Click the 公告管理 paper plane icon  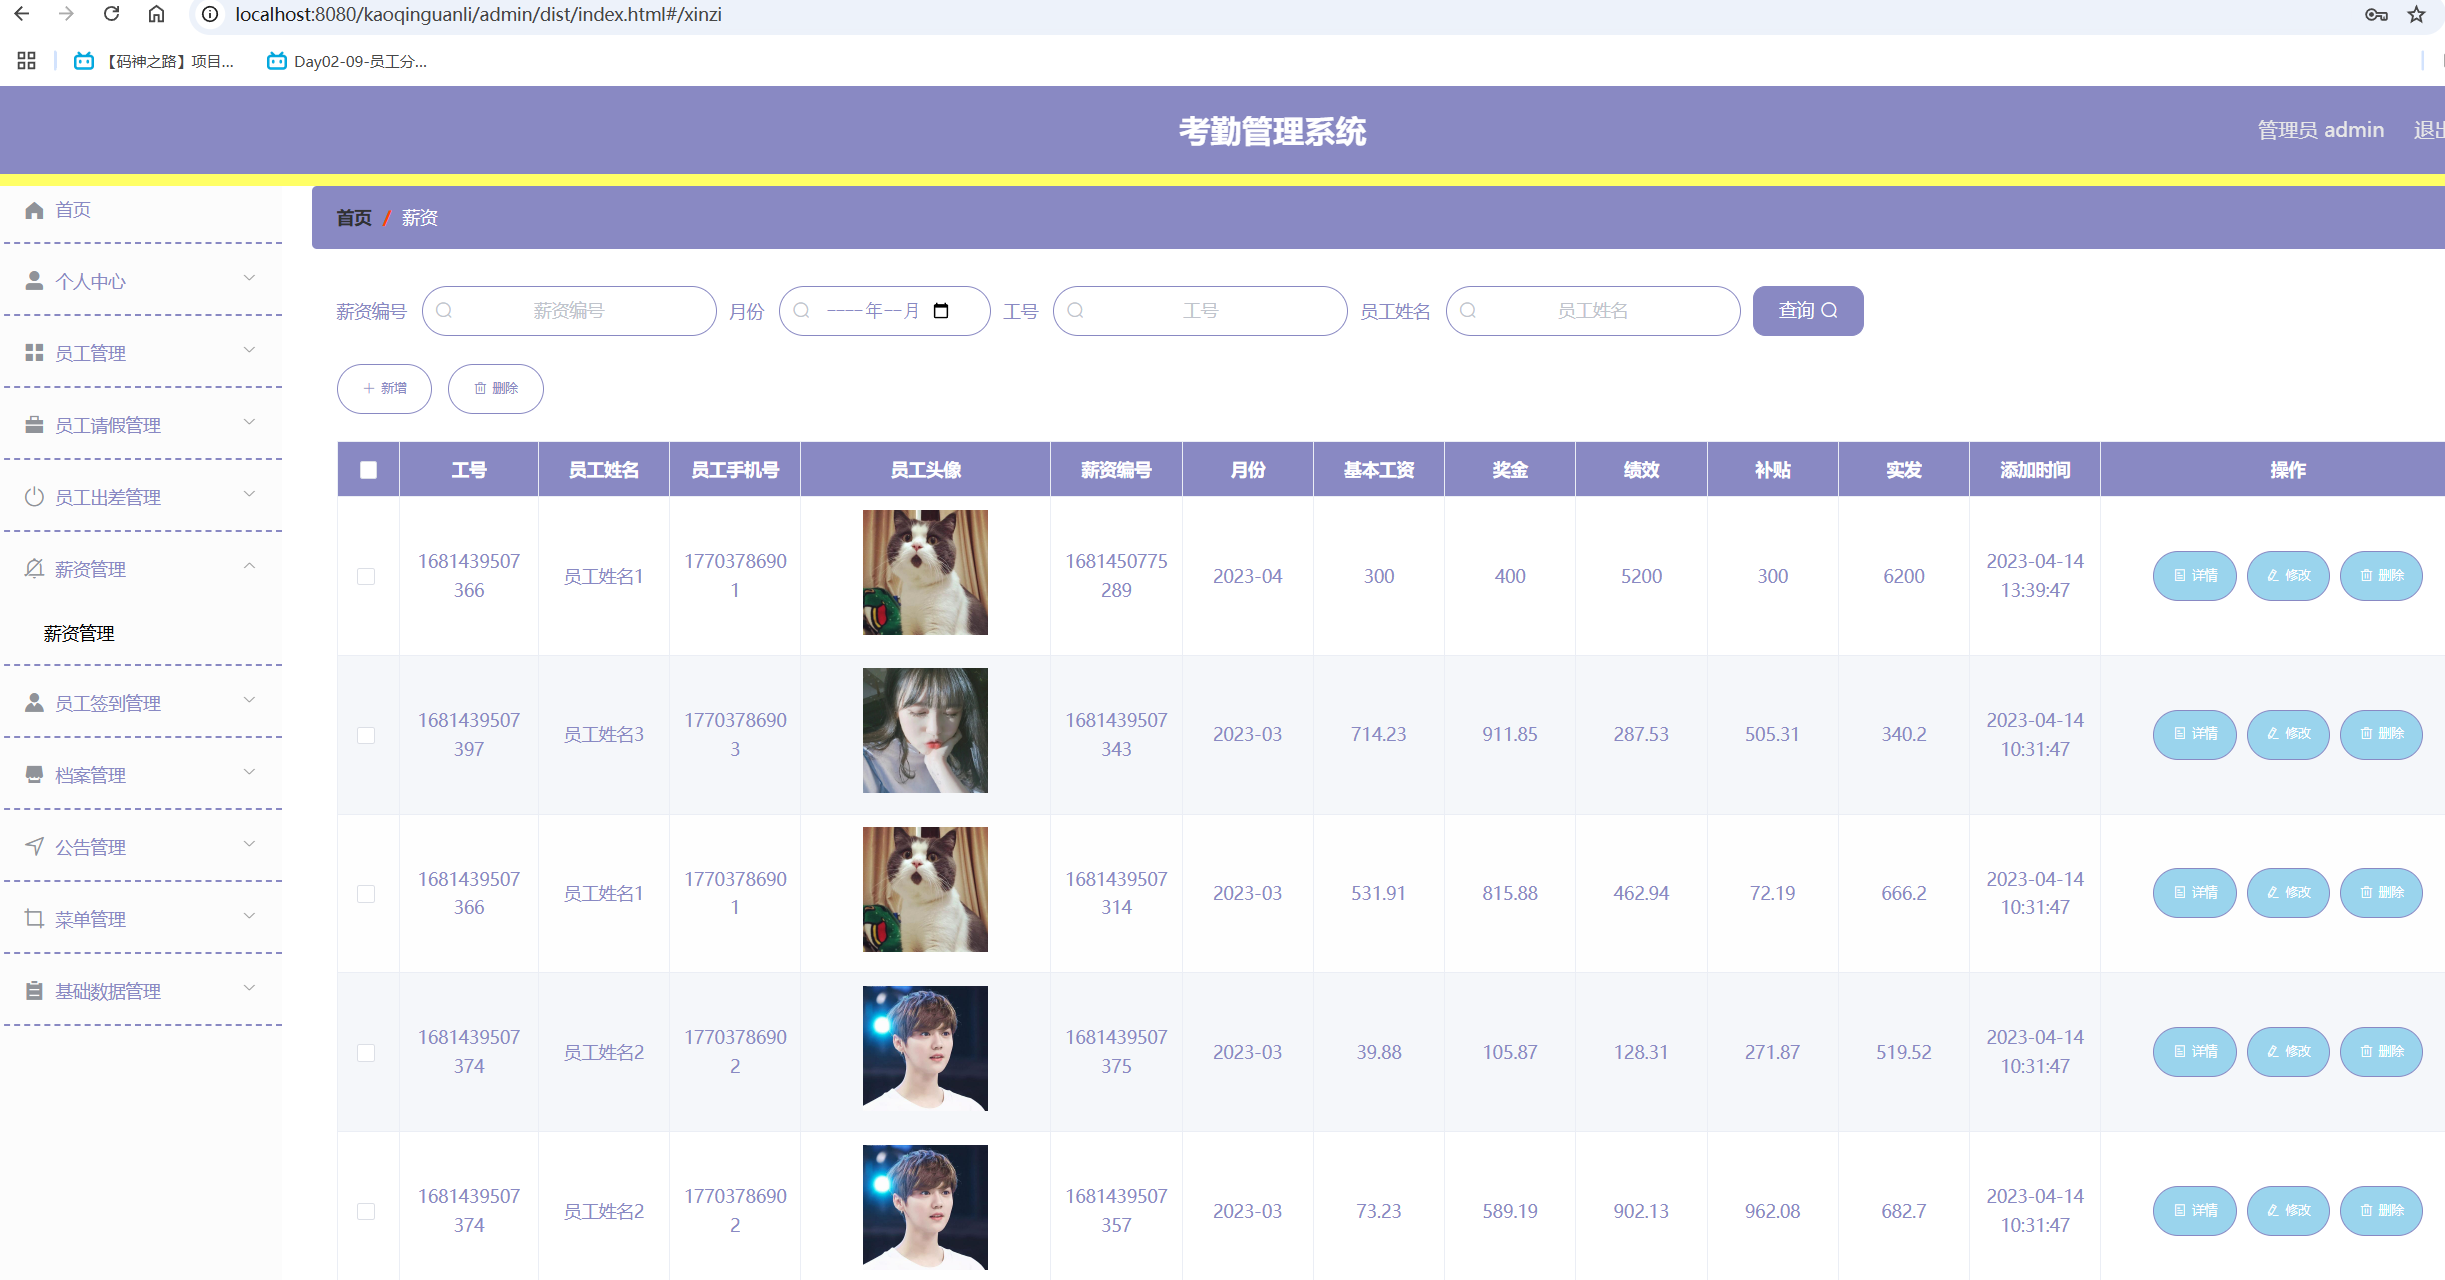pyautogui.click(x=34, y=847)
